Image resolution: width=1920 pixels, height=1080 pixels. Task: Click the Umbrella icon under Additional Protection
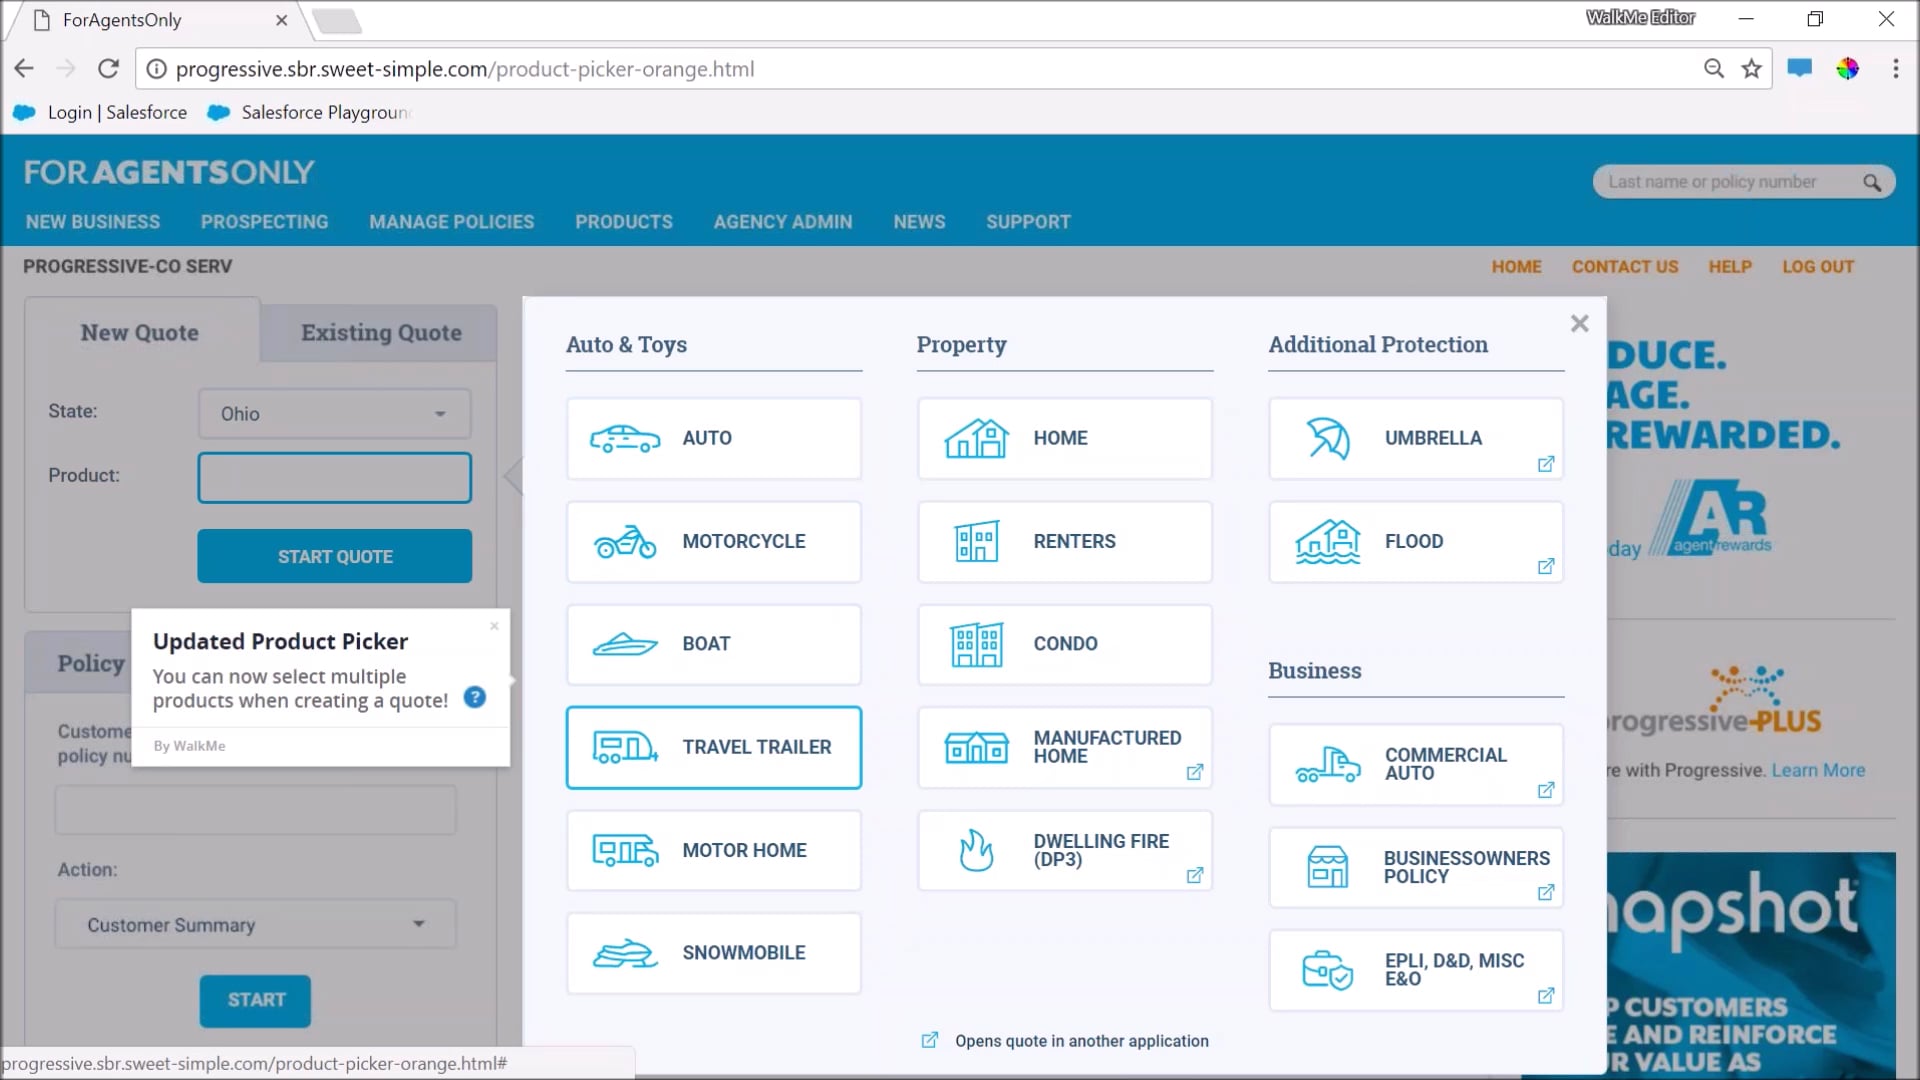1327,438
